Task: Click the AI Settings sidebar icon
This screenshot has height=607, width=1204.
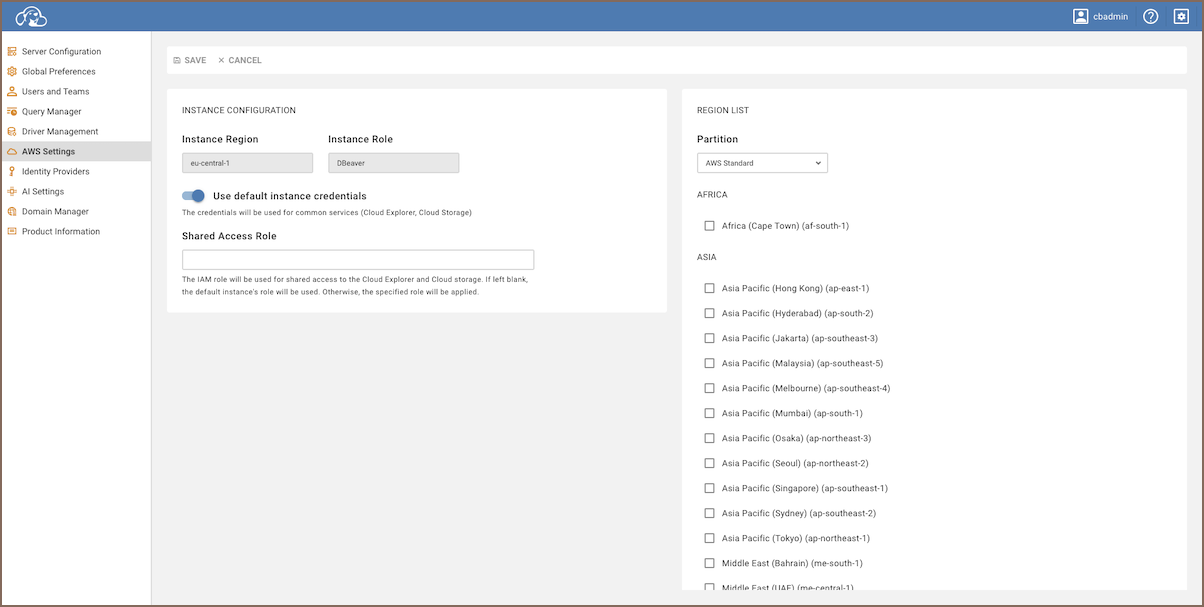Action: point(12,192)
